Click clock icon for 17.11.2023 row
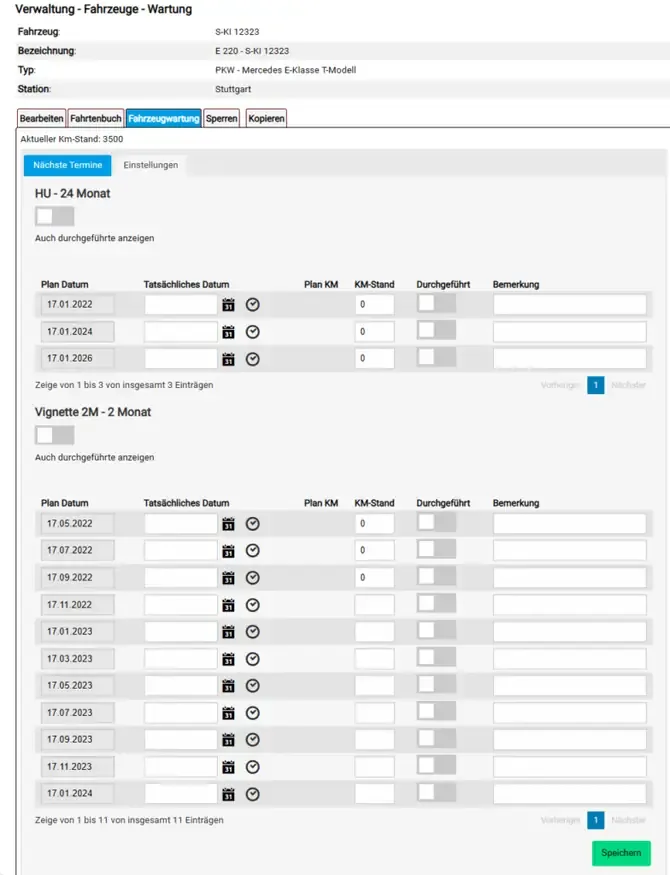 pyautogui.click(x=253, y=767)
